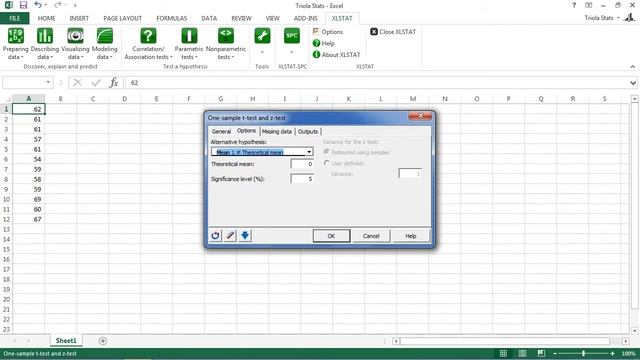640x360 pixels.
Task: Click the horizontal scrollbar right arrow
Action: (626, 341)
